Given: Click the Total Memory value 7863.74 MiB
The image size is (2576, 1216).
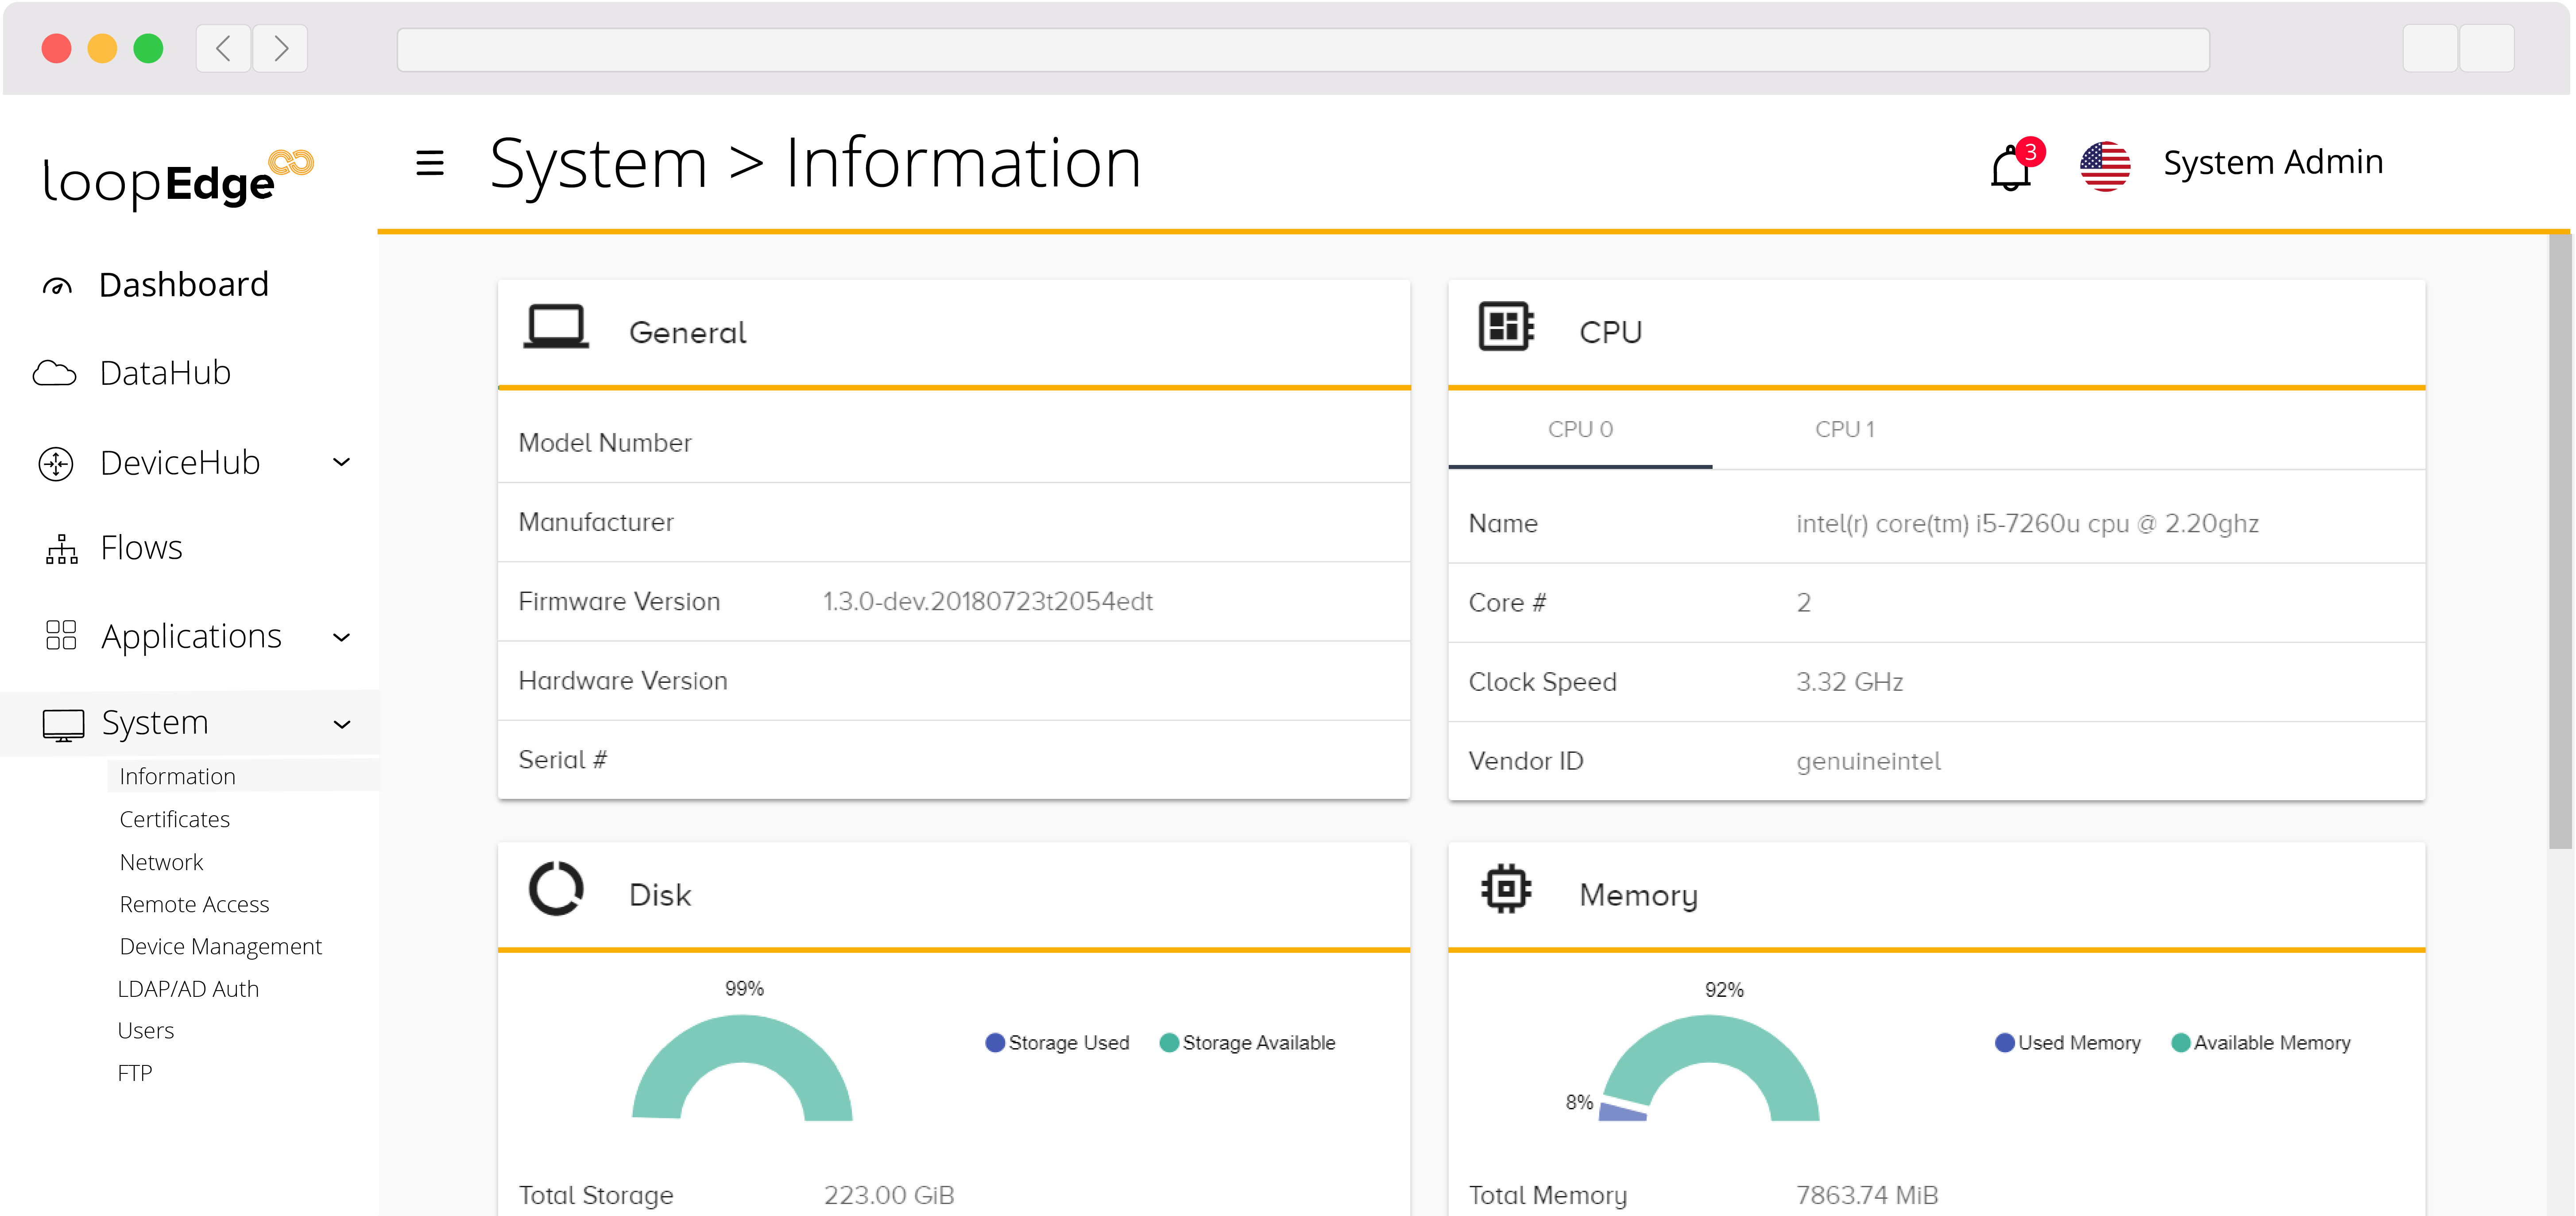Looking at the screenshot, I should point(1867,1195).
